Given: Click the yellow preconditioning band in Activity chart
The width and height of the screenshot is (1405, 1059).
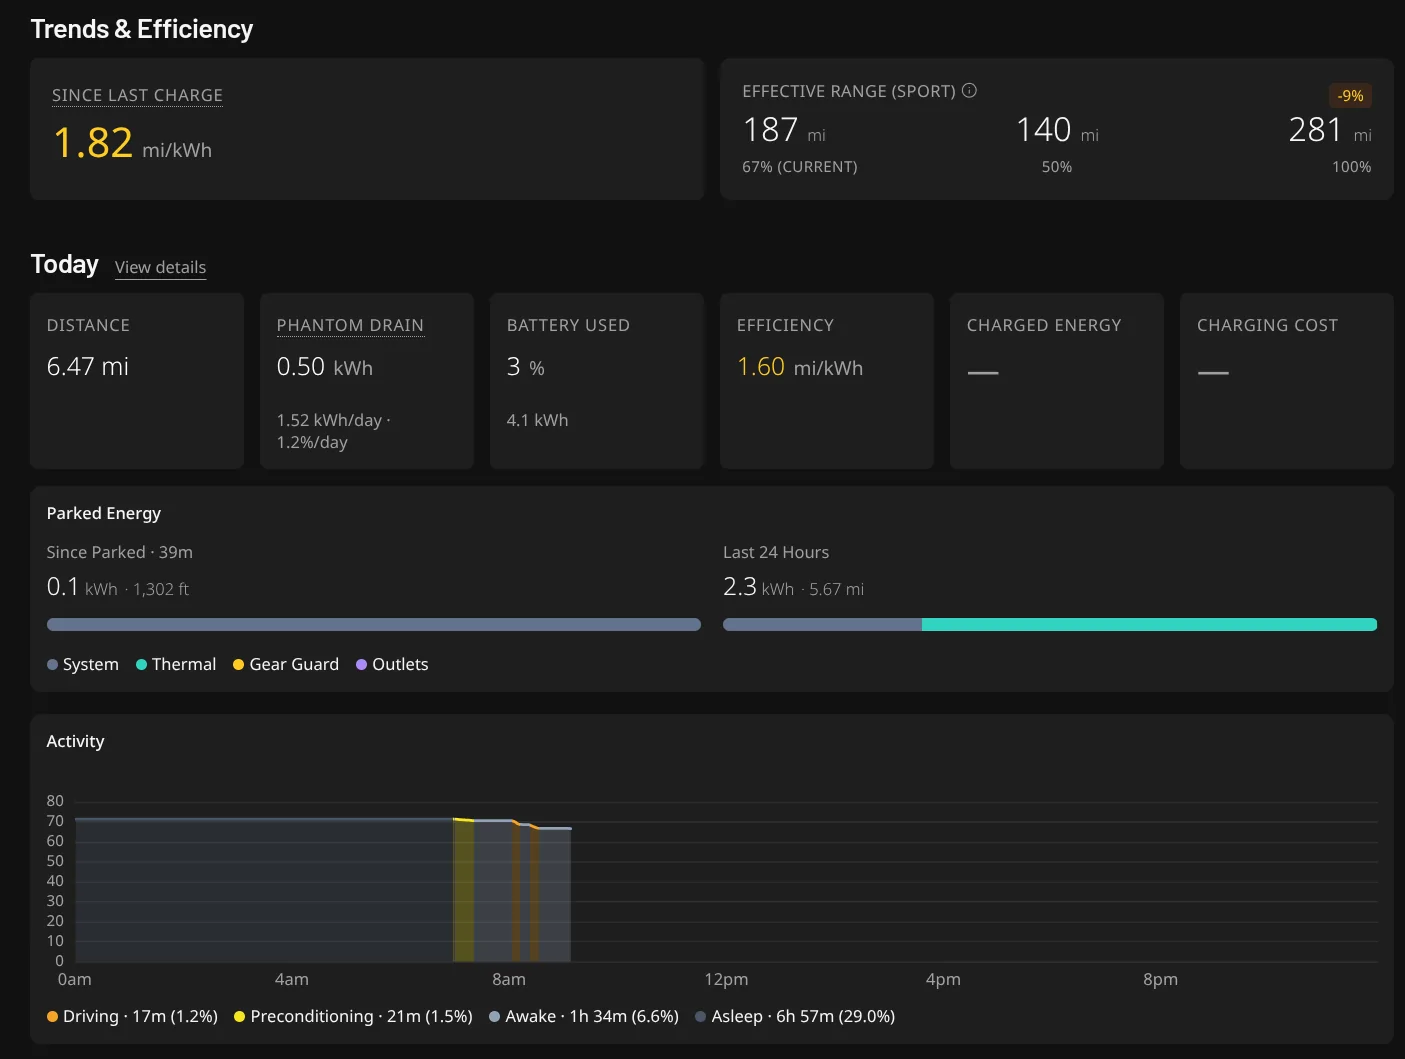Looking at the screenshot, I should [464, 890].
